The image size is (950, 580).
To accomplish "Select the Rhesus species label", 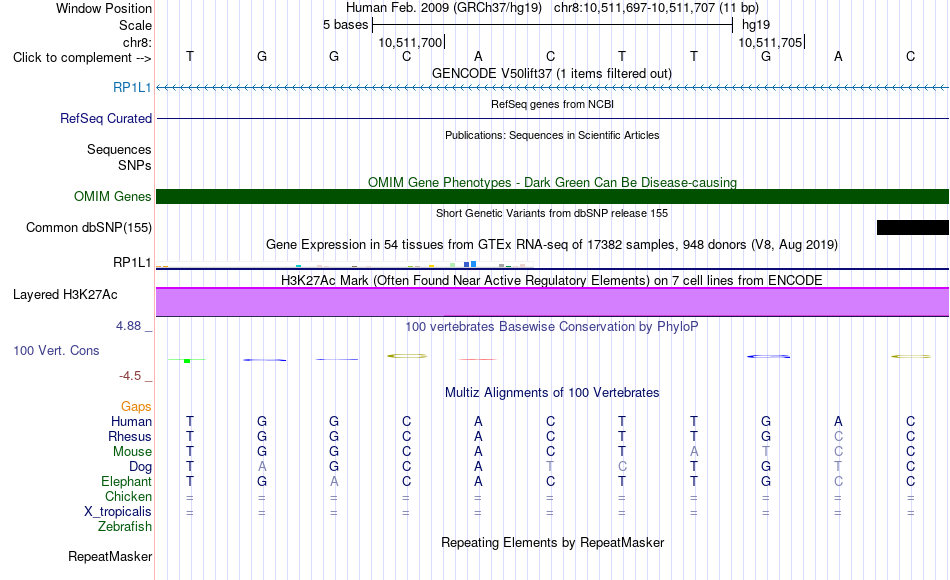I will (x=130, y=436).
